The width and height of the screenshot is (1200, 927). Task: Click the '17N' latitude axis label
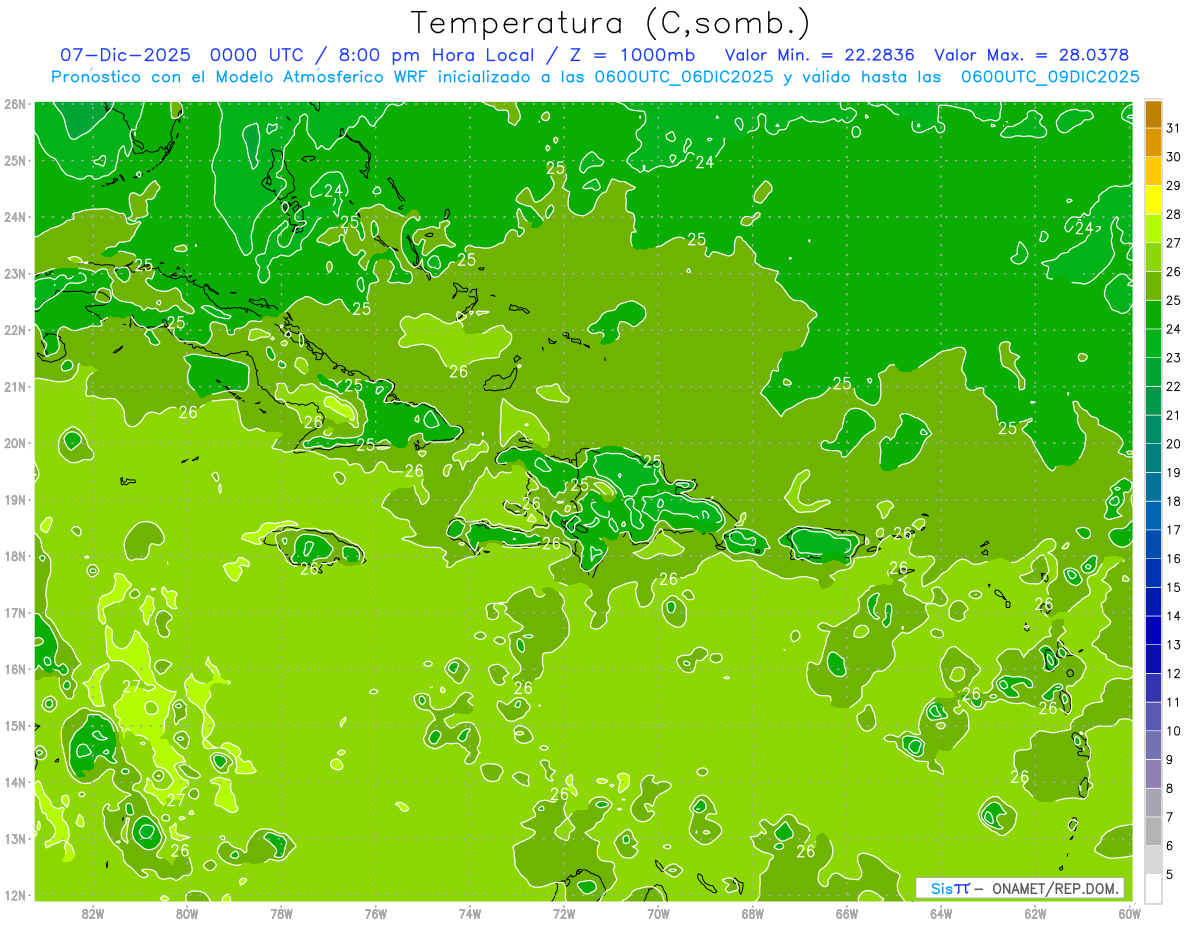click(14, 613)
